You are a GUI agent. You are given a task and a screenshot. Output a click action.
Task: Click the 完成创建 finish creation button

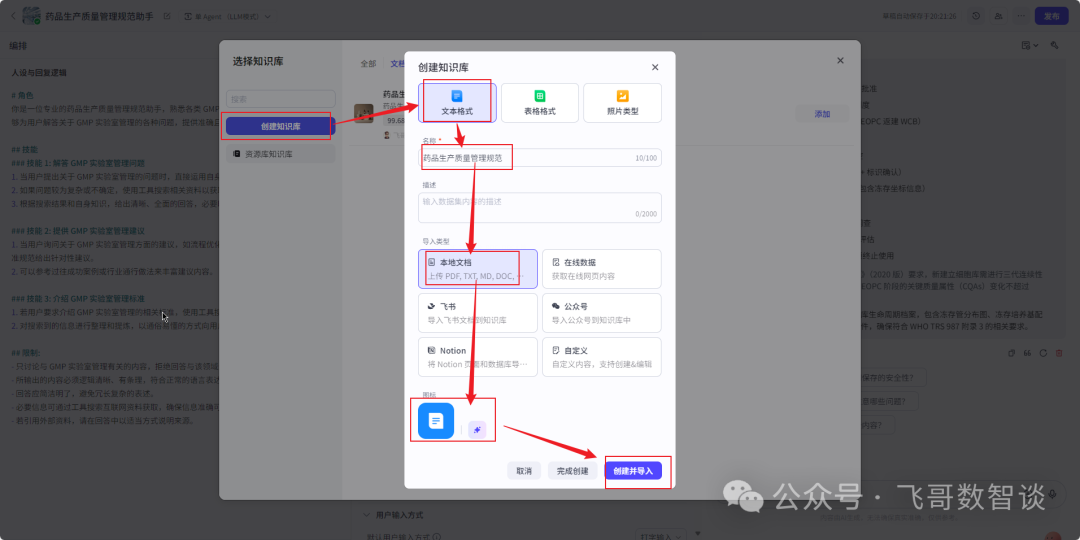tap(573, 470)
